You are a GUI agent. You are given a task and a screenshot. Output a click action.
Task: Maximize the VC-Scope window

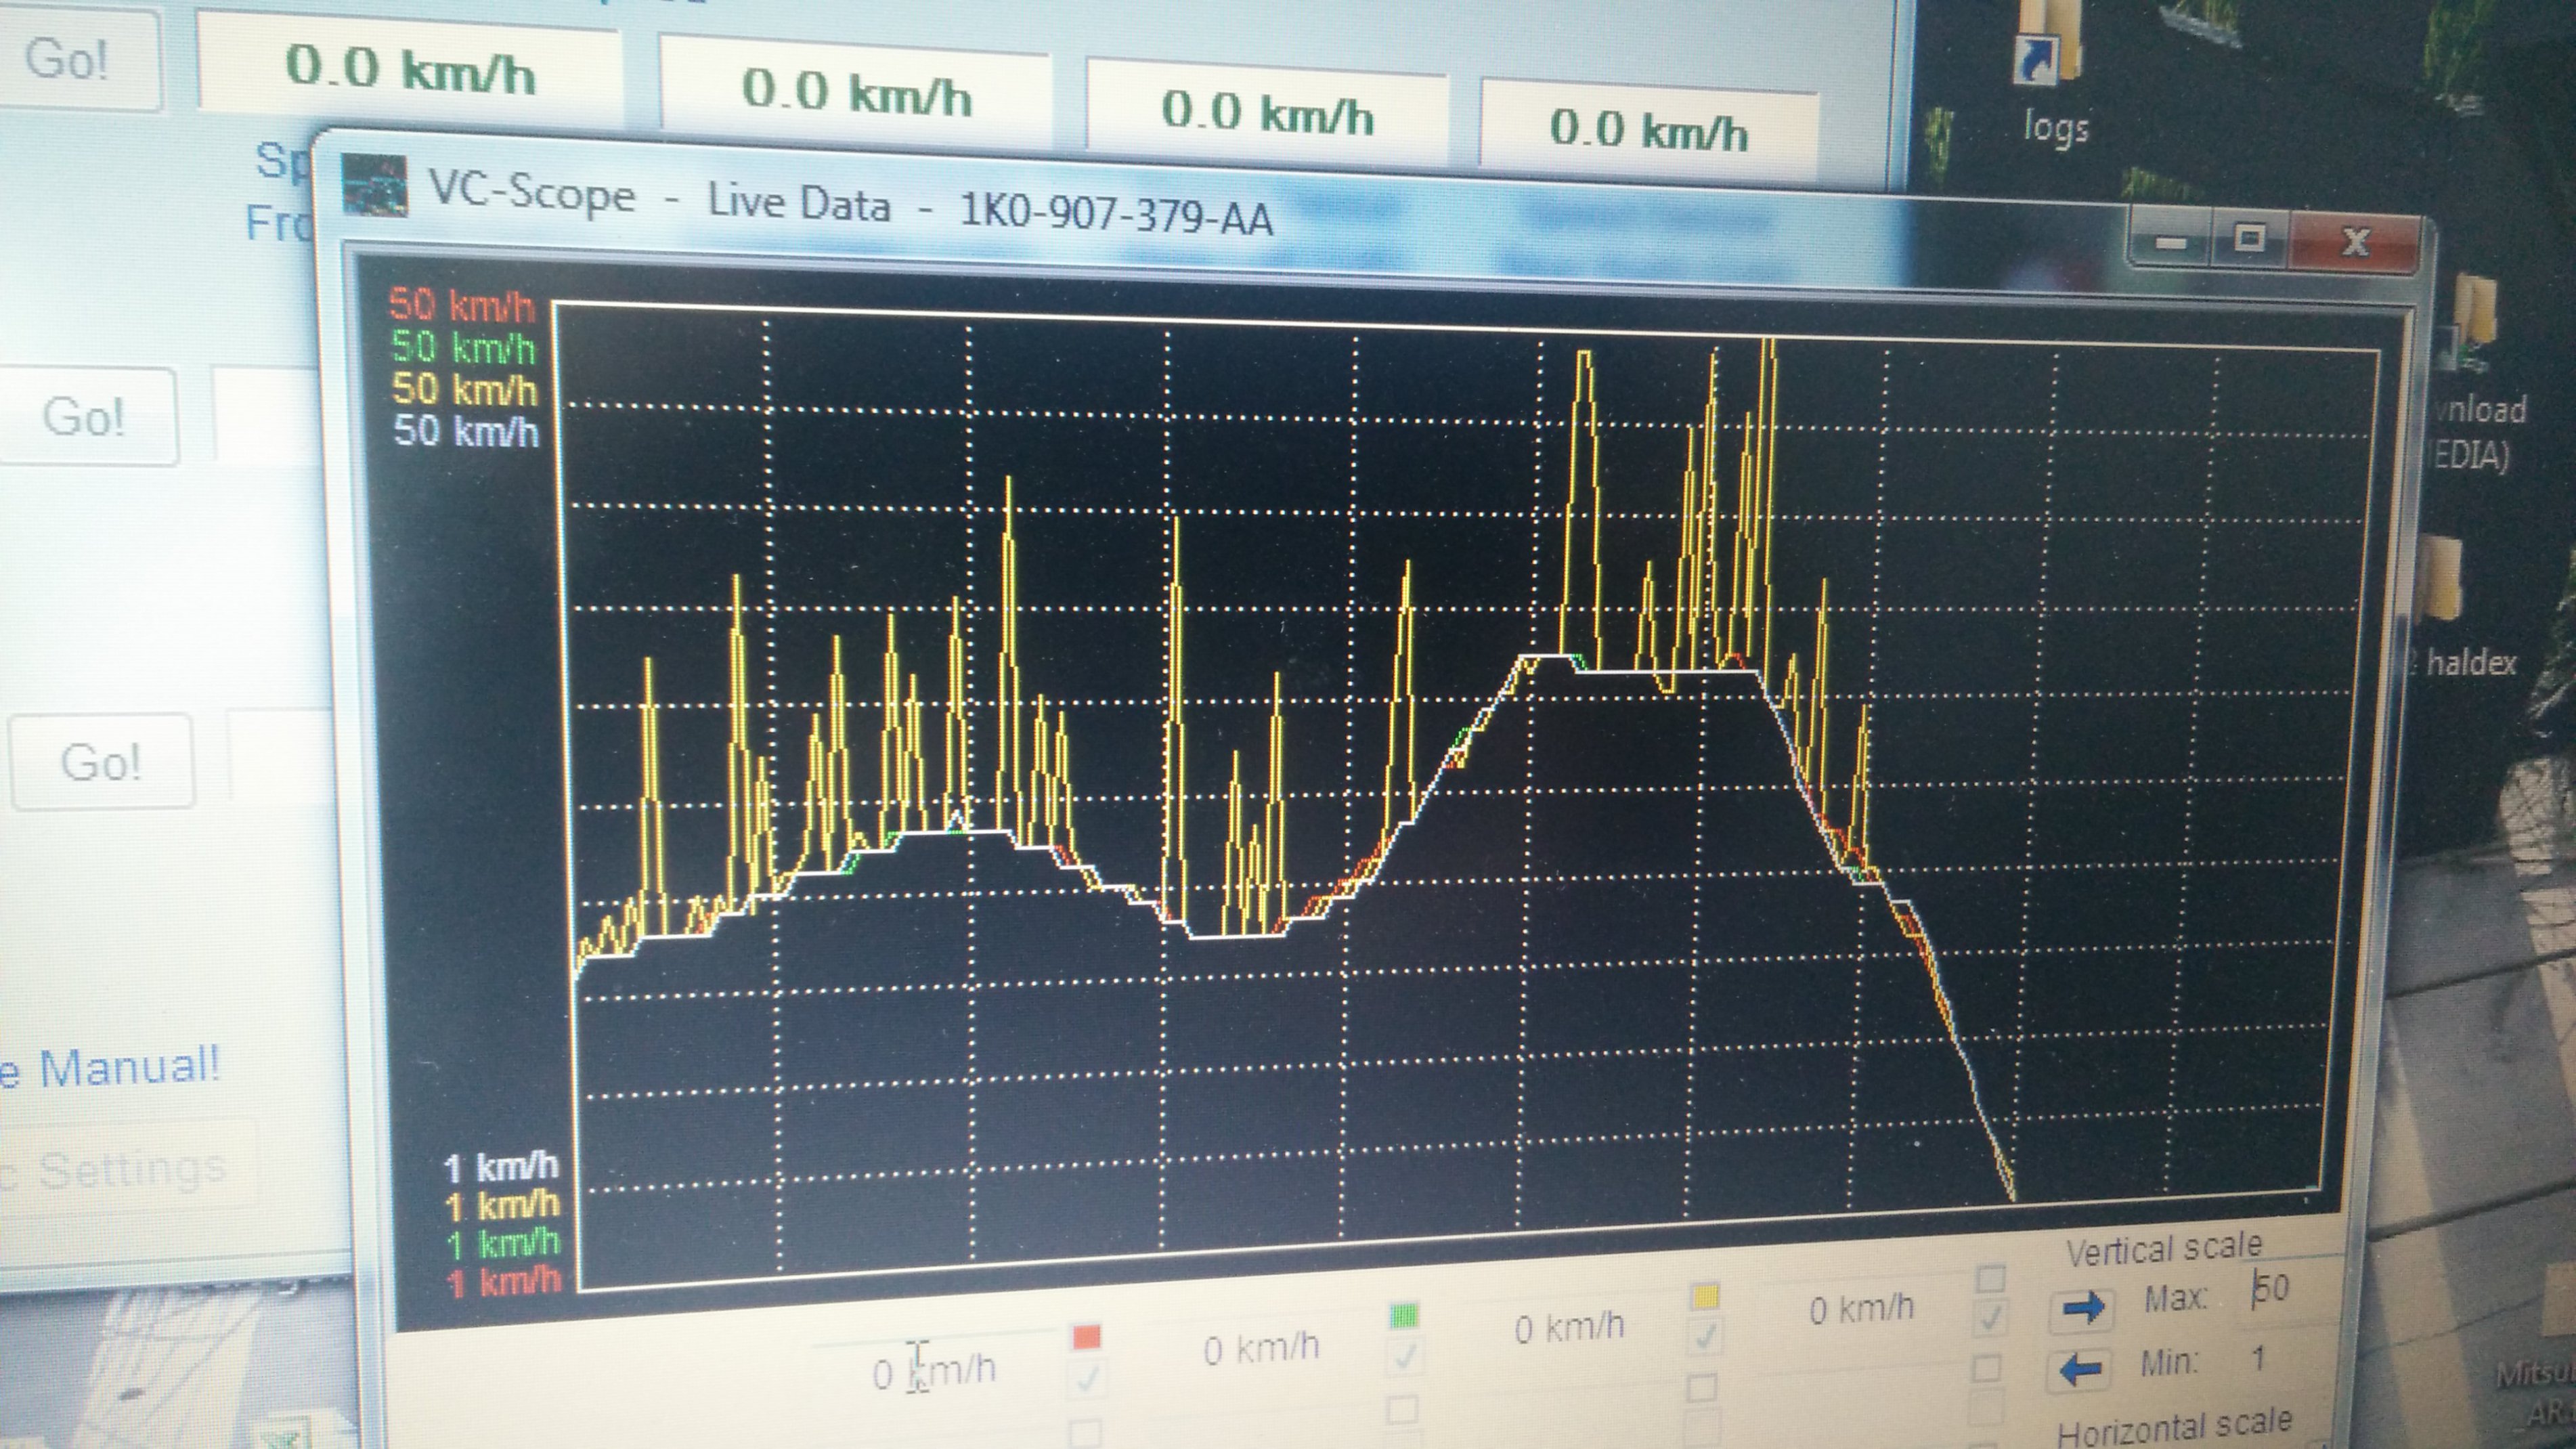click(2249, 238)
